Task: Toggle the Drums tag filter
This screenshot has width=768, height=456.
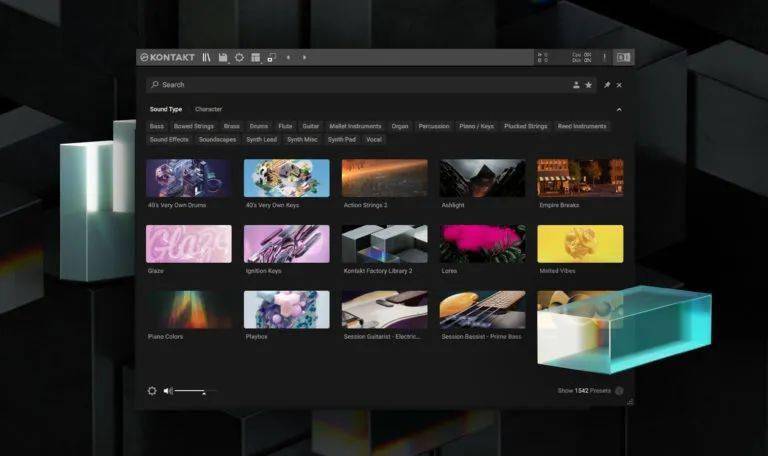Action: coord(259,126)
